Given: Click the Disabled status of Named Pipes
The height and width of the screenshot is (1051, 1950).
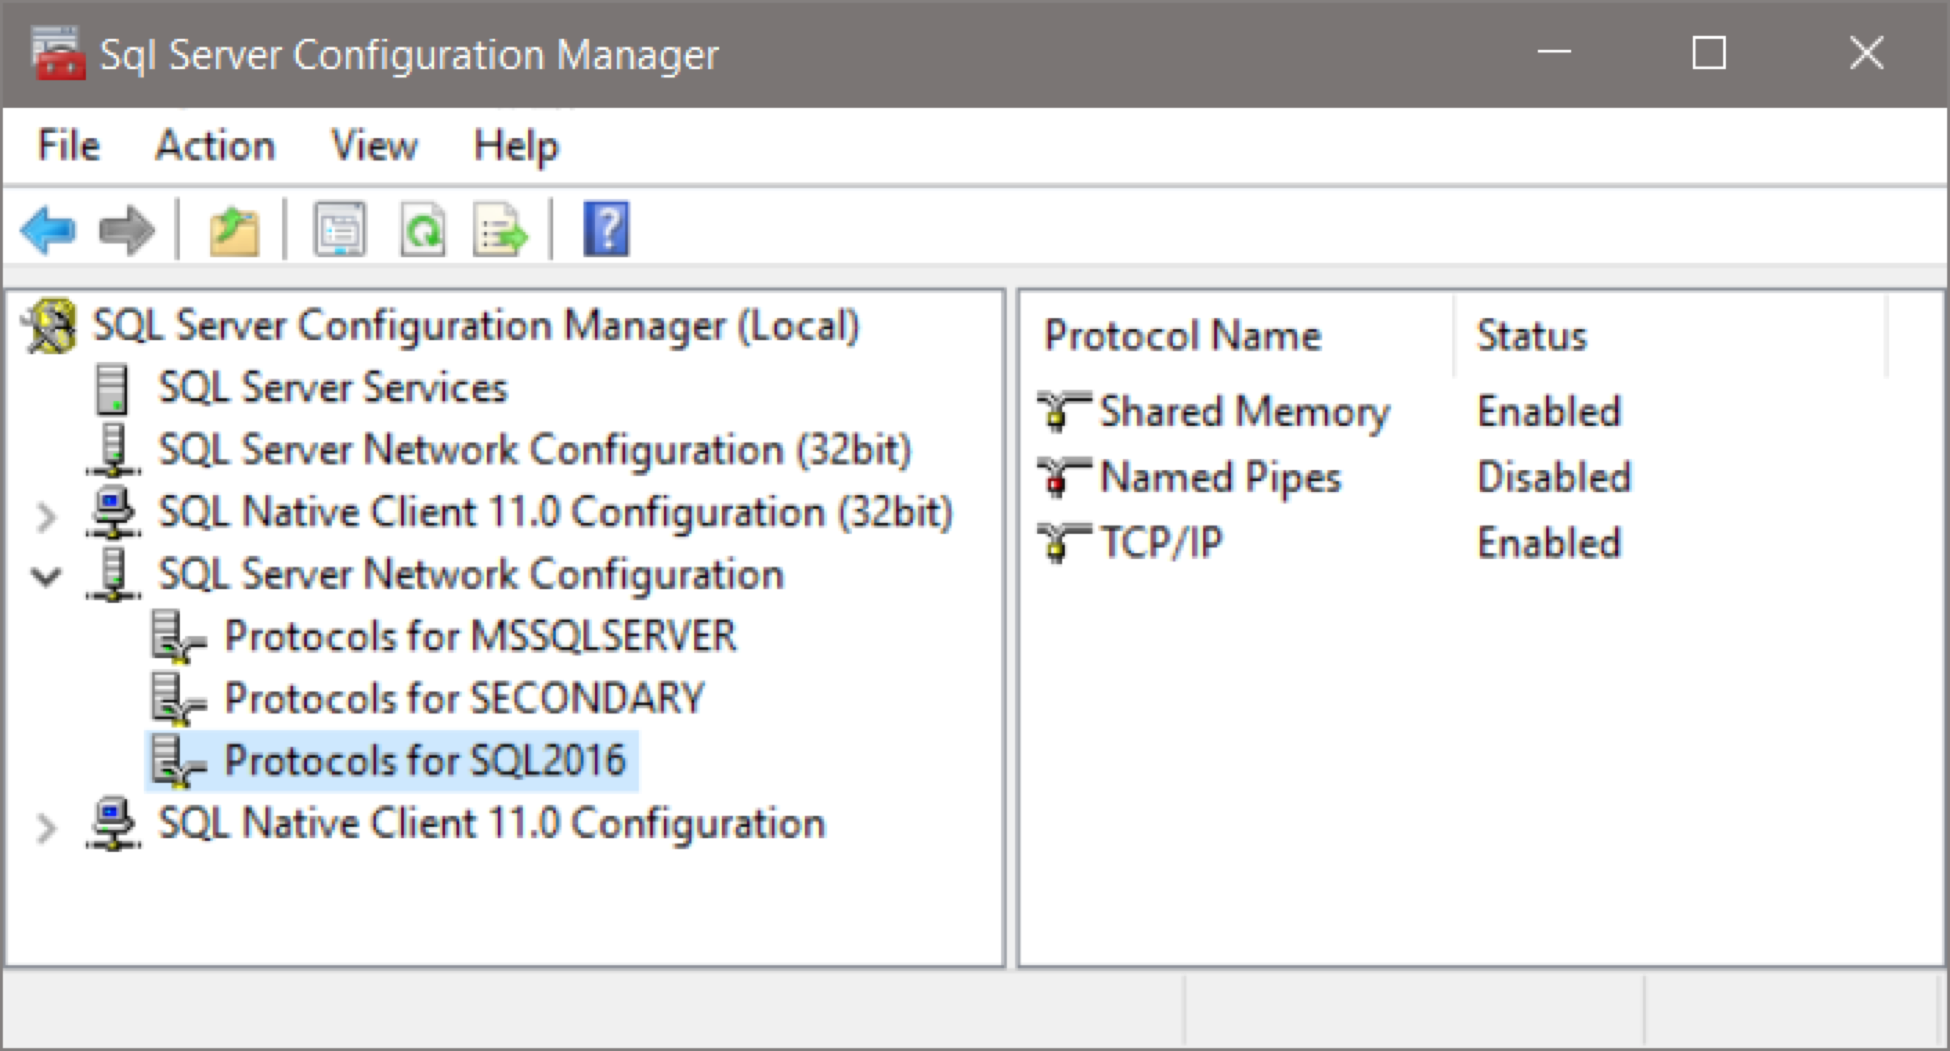Looking at the screenshot, I should coord(1554,477).
